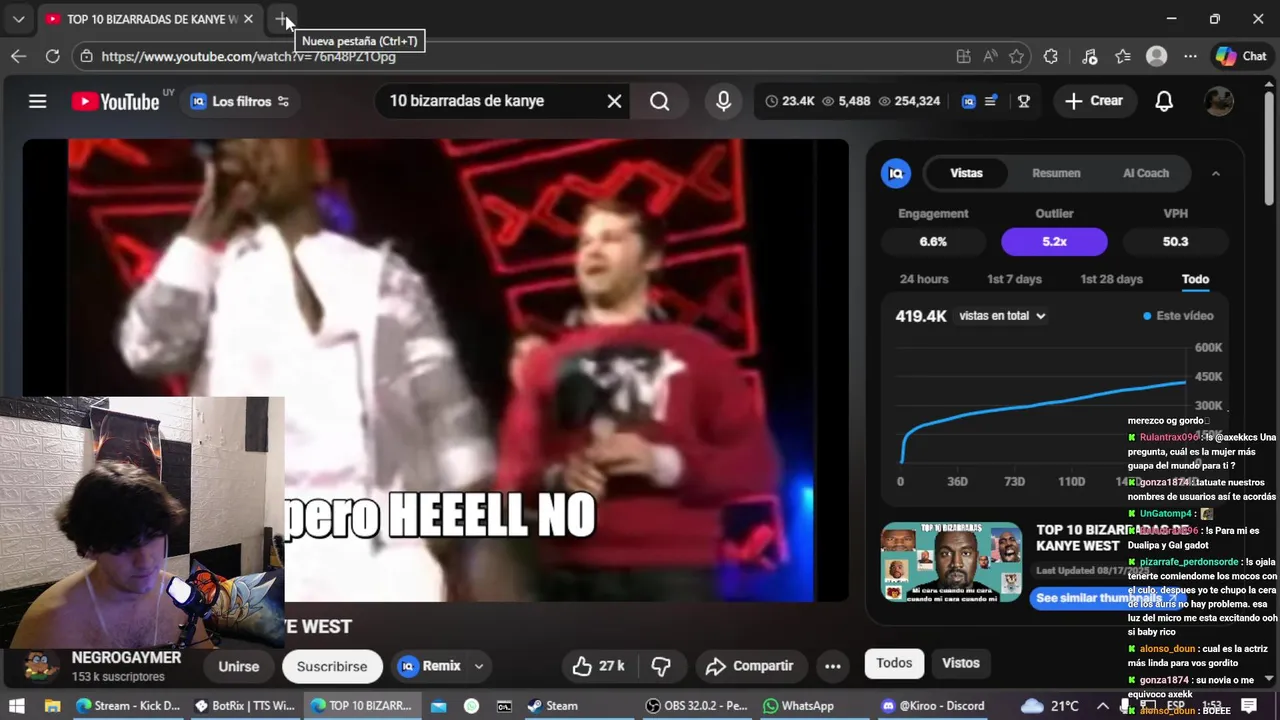This screenshot has height=720, width=1280.
Task: Show 1st 7 days chart range
Action: coord(1014,279)
